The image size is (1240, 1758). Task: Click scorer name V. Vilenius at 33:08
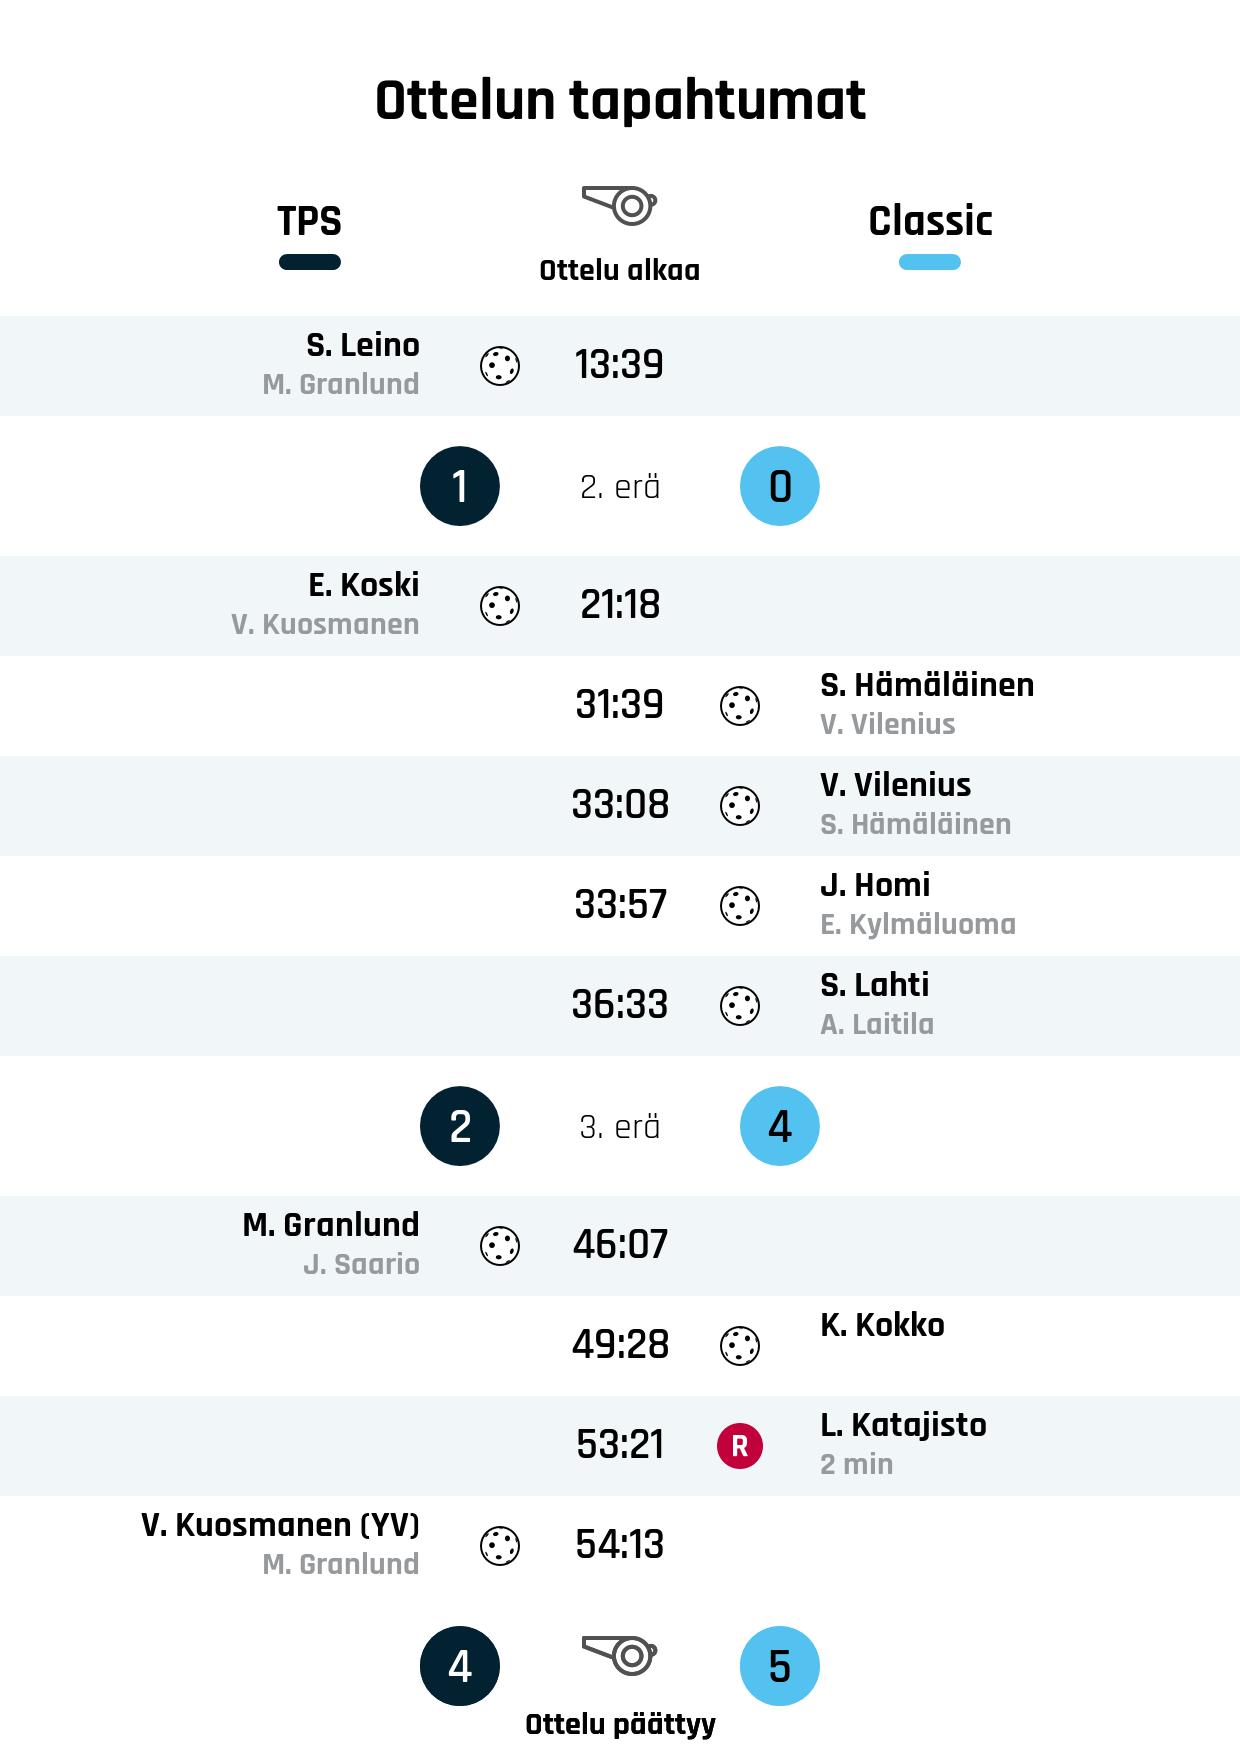895,785
